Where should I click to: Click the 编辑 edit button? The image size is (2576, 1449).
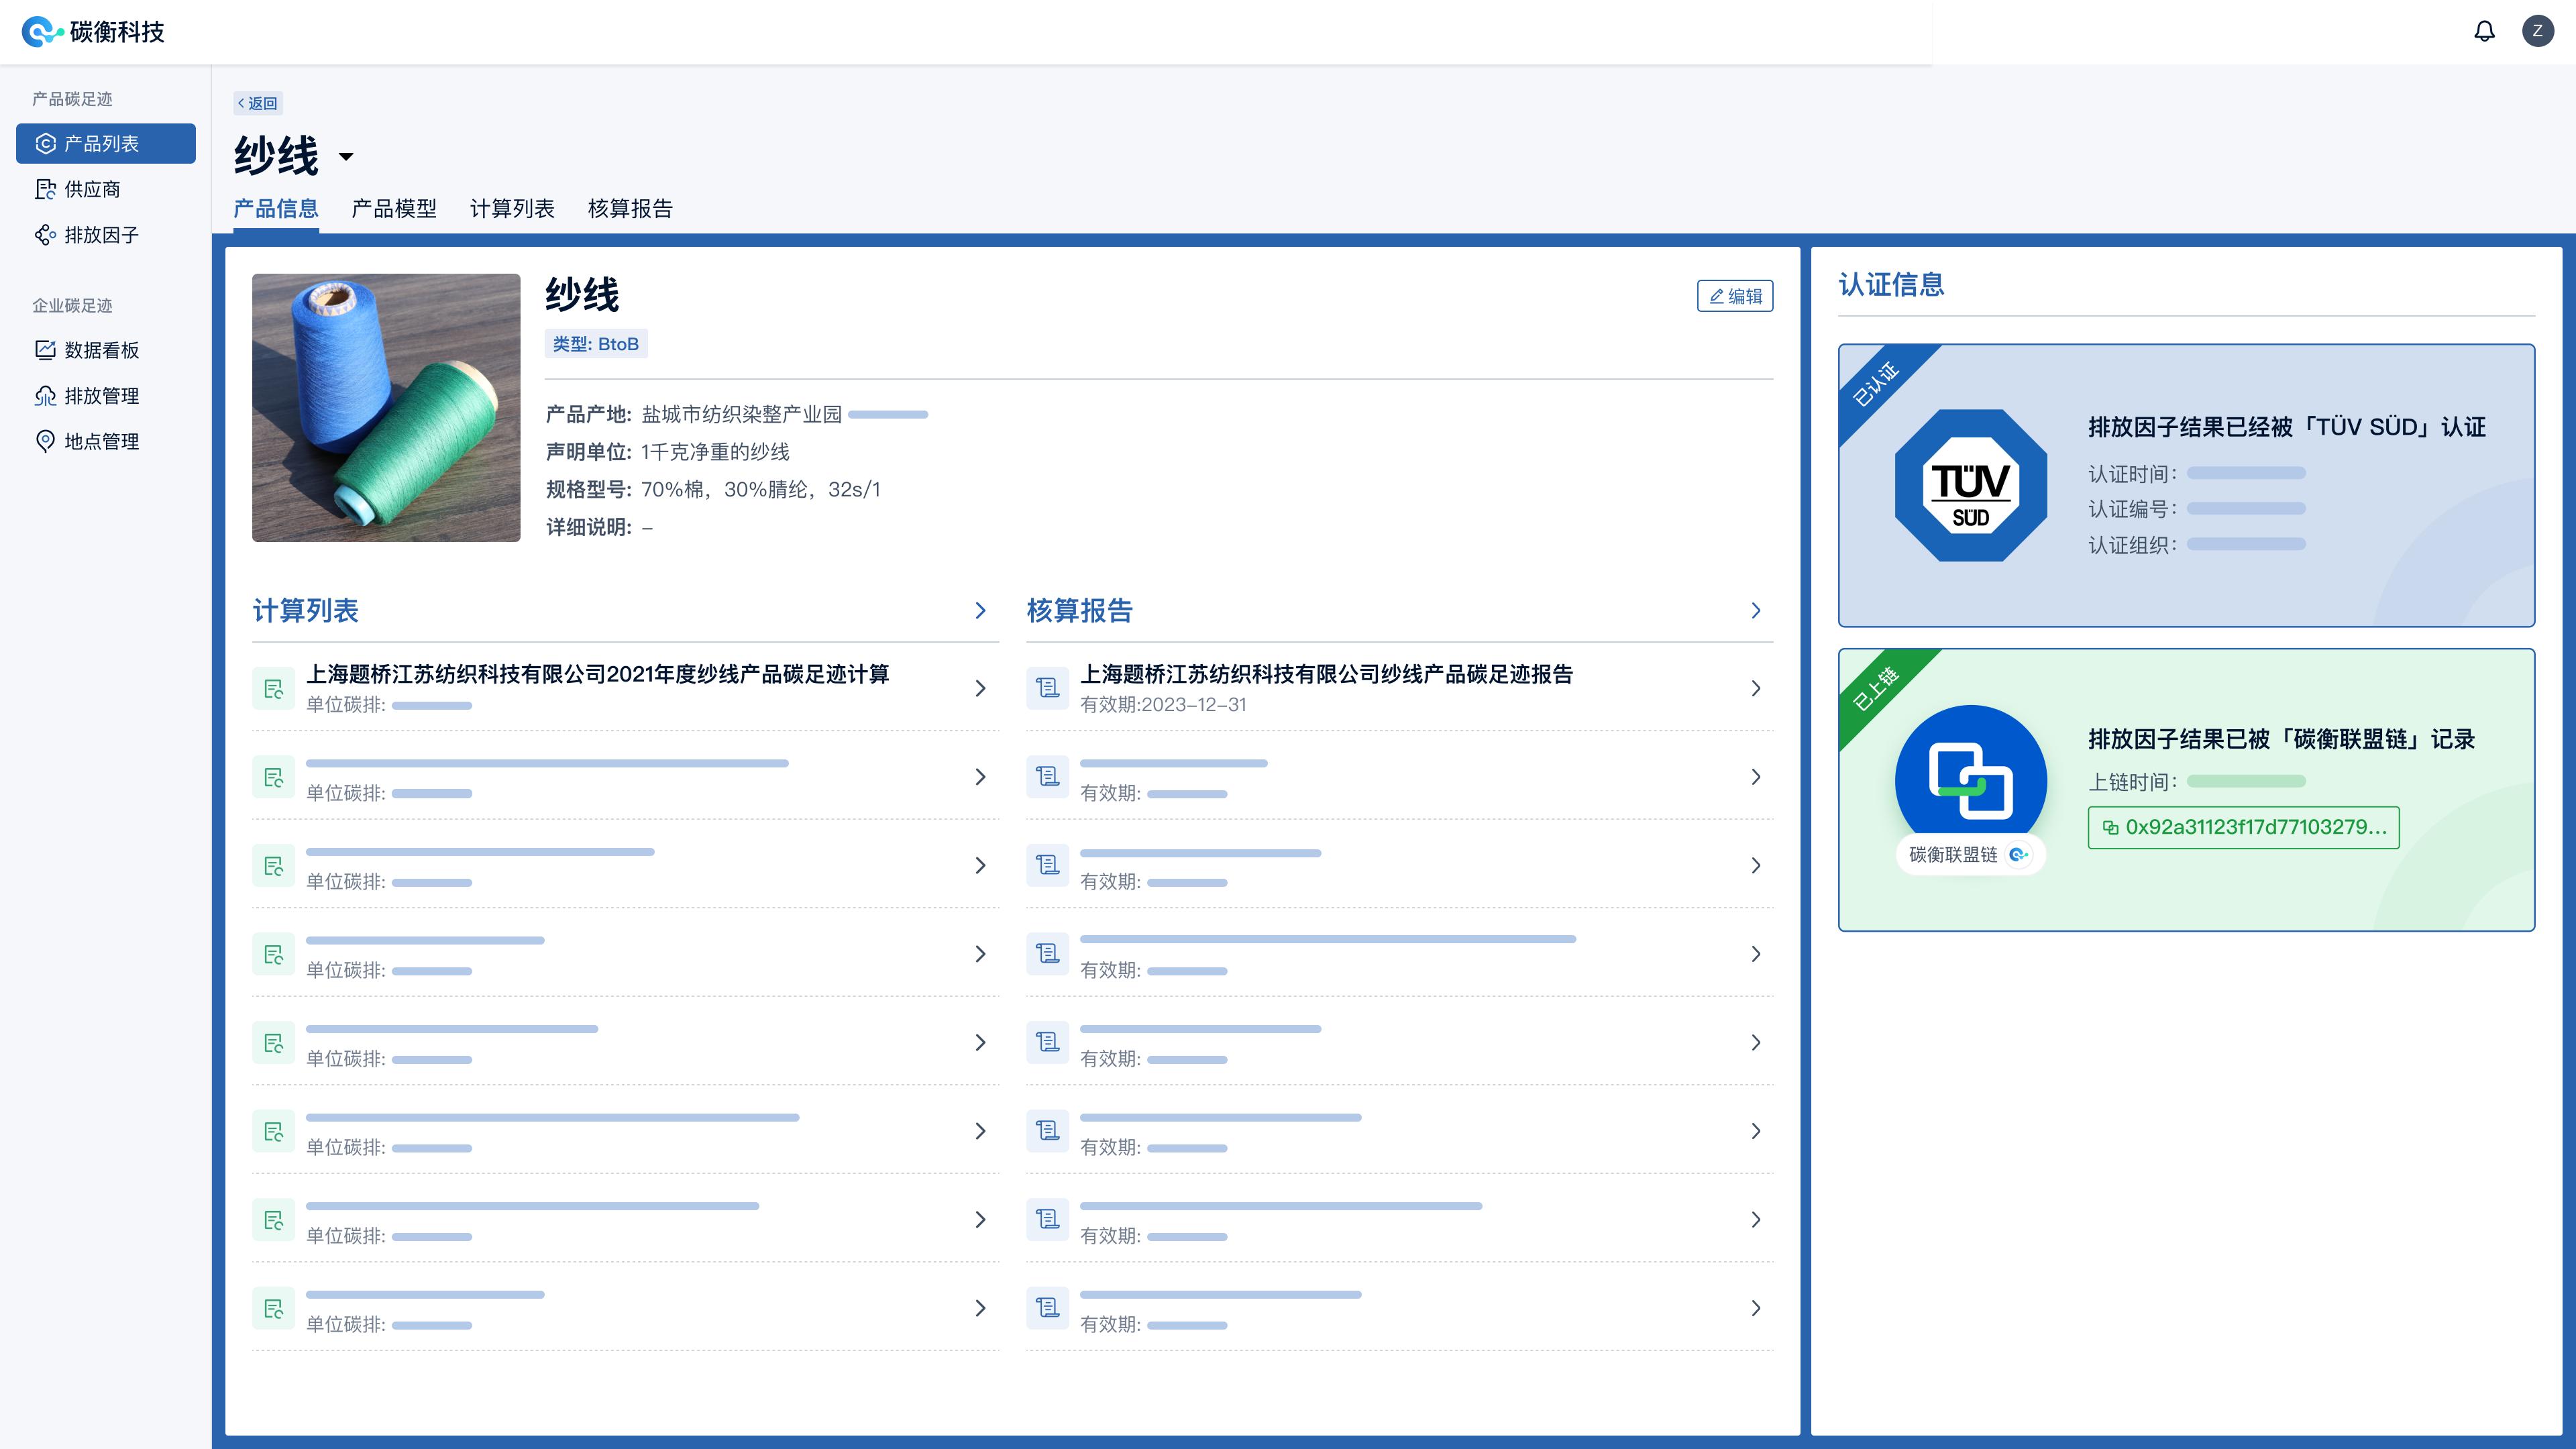(1735, 296)
